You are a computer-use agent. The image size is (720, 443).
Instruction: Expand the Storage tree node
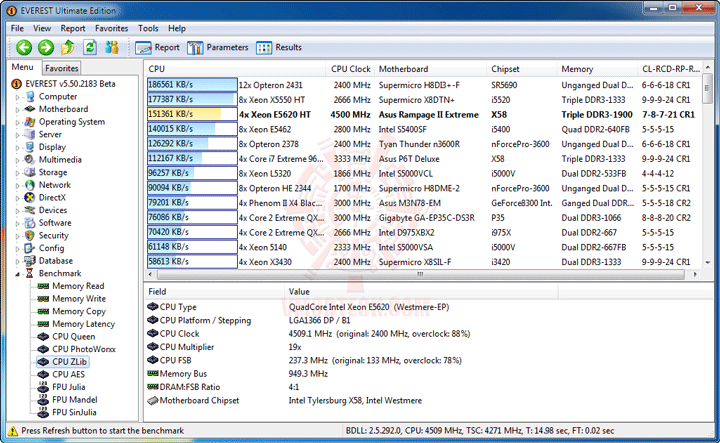coord(17,173)
